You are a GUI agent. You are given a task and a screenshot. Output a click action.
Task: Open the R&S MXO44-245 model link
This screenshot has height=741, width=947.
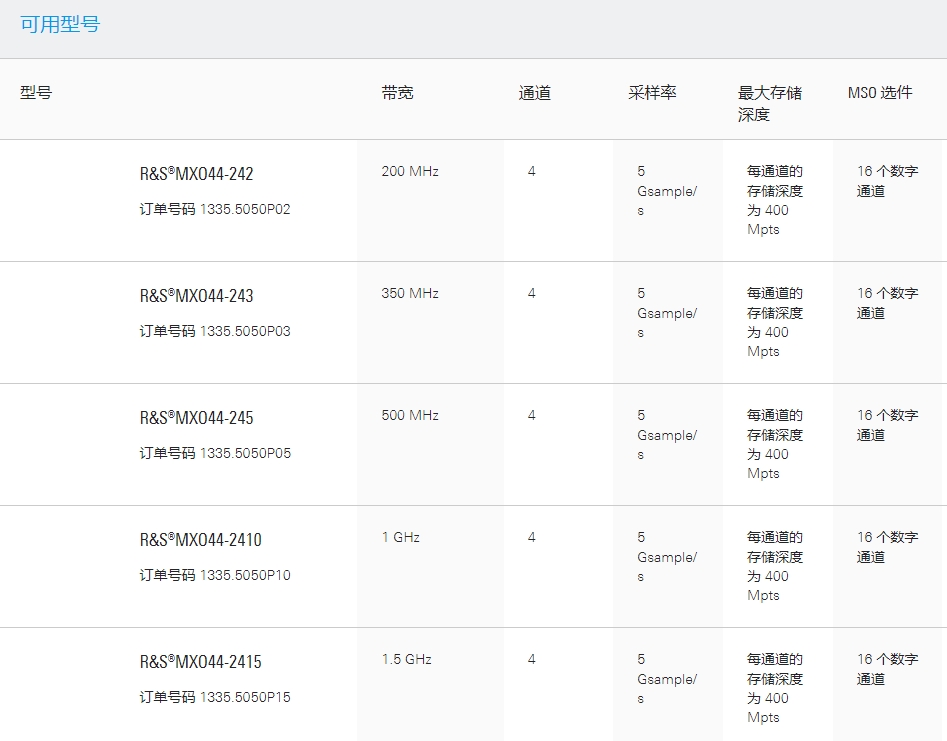coord(196,418)
